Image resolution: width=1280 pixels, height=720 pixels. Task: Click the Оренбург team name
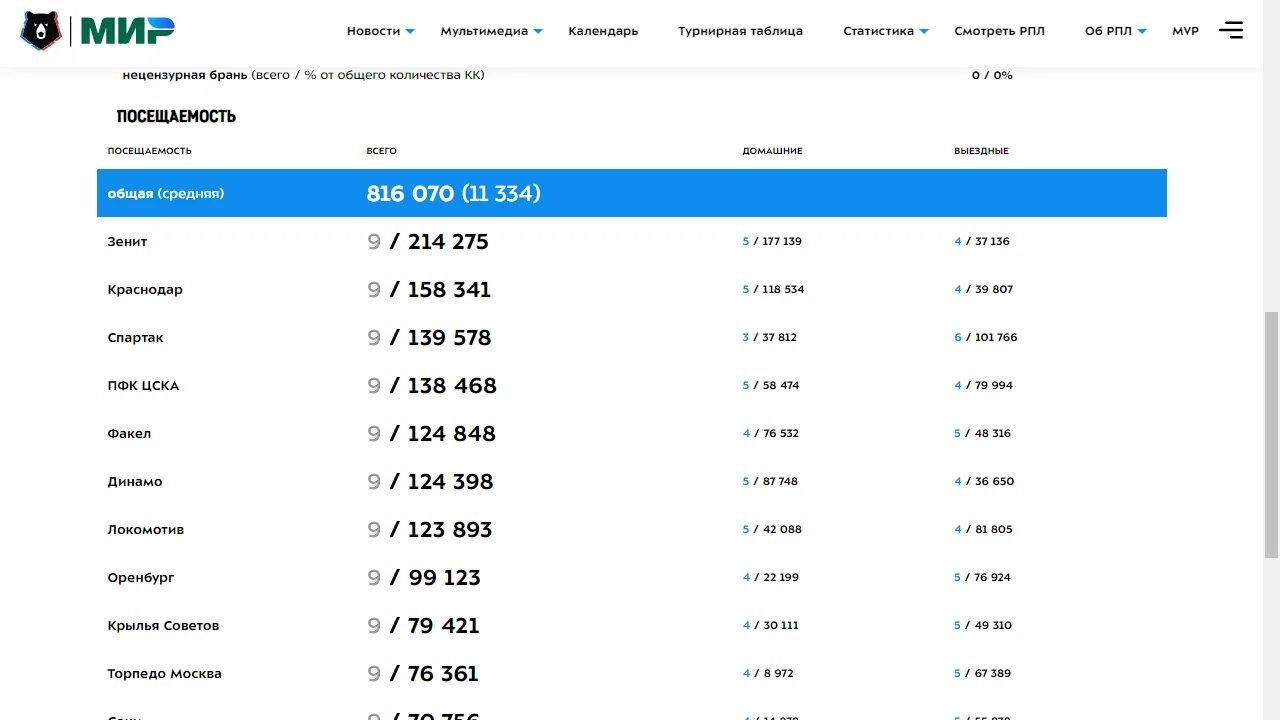(141, 577)
